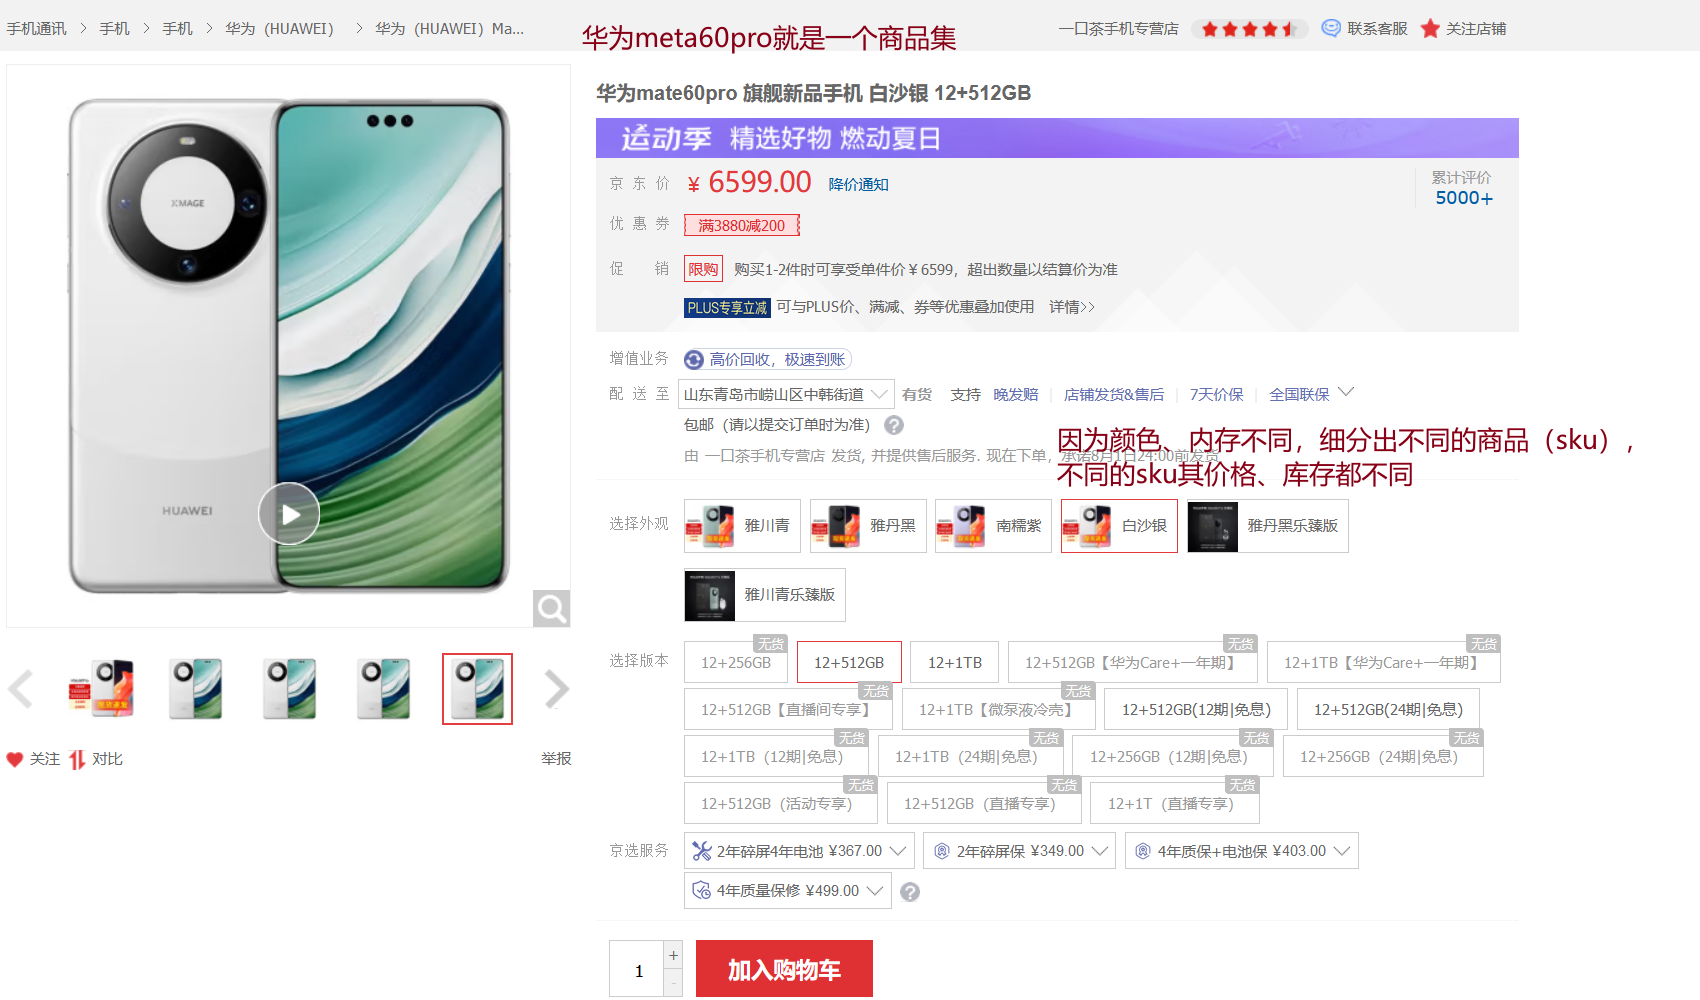Open the first 手机 breadcrumb

point(115,28)
